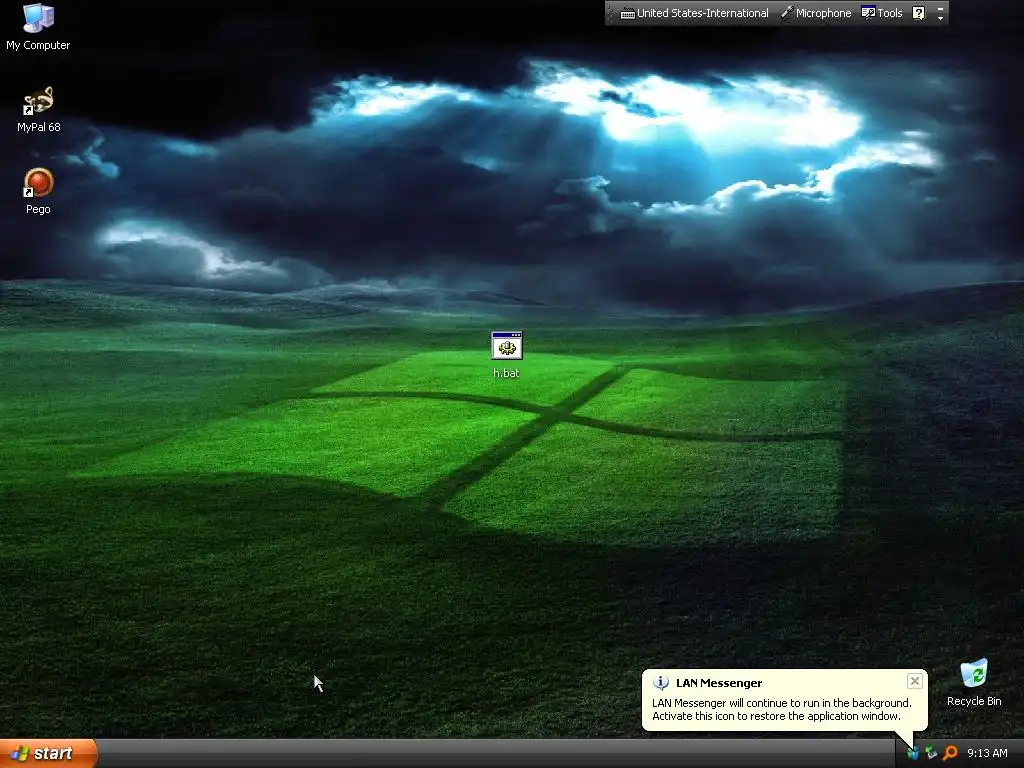Open language bar options drop arrow
Viewport: 1024px width, 768px height.
click(940, 18)
